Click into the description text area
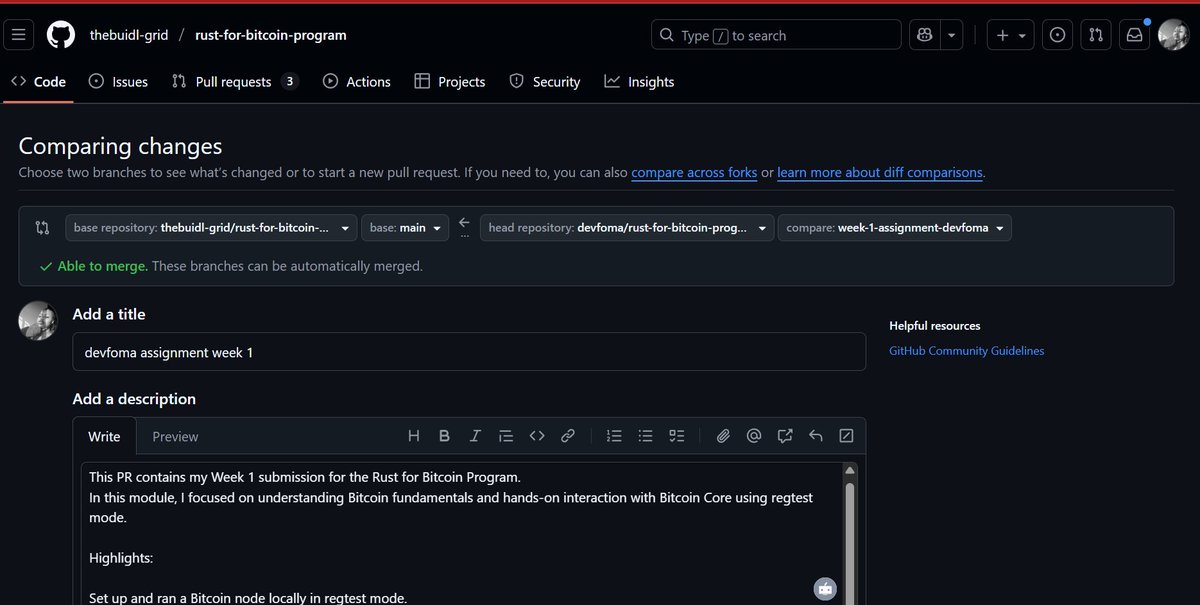This screenshot has width=1200, height=605. pos(462,533)
